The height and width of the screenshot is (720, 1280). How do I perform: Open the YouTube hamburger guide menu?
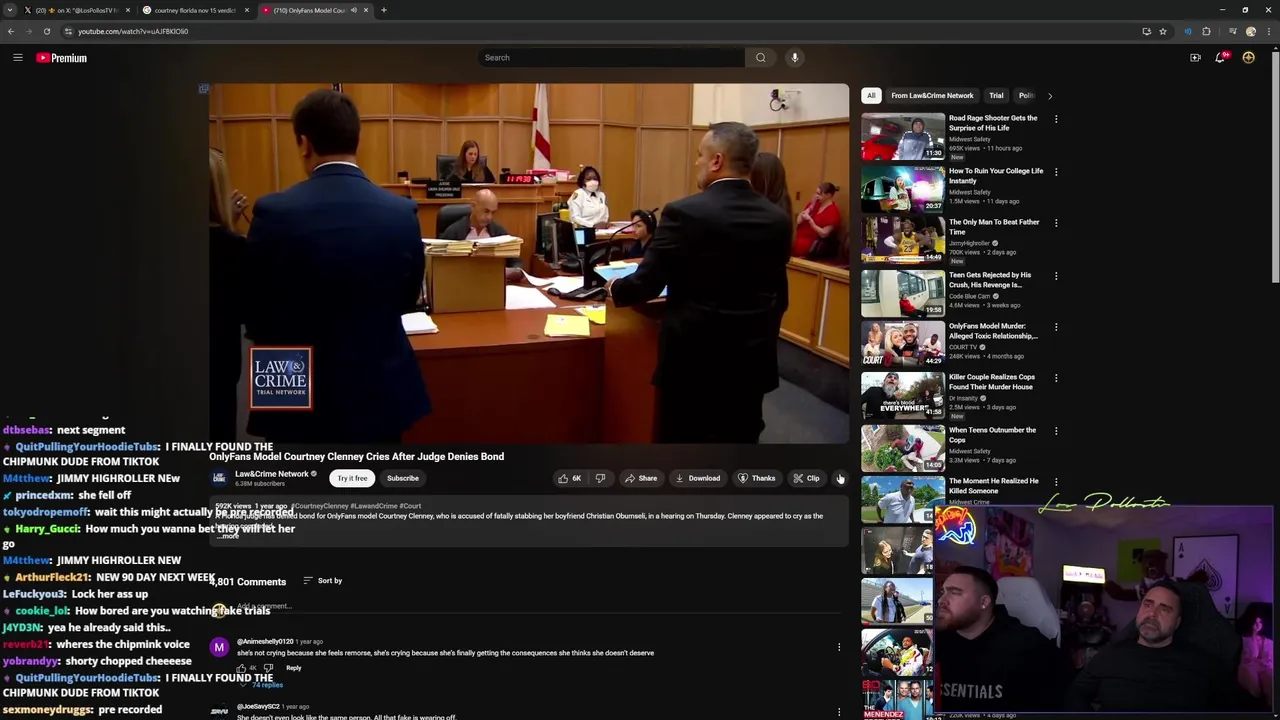[17, 58]
